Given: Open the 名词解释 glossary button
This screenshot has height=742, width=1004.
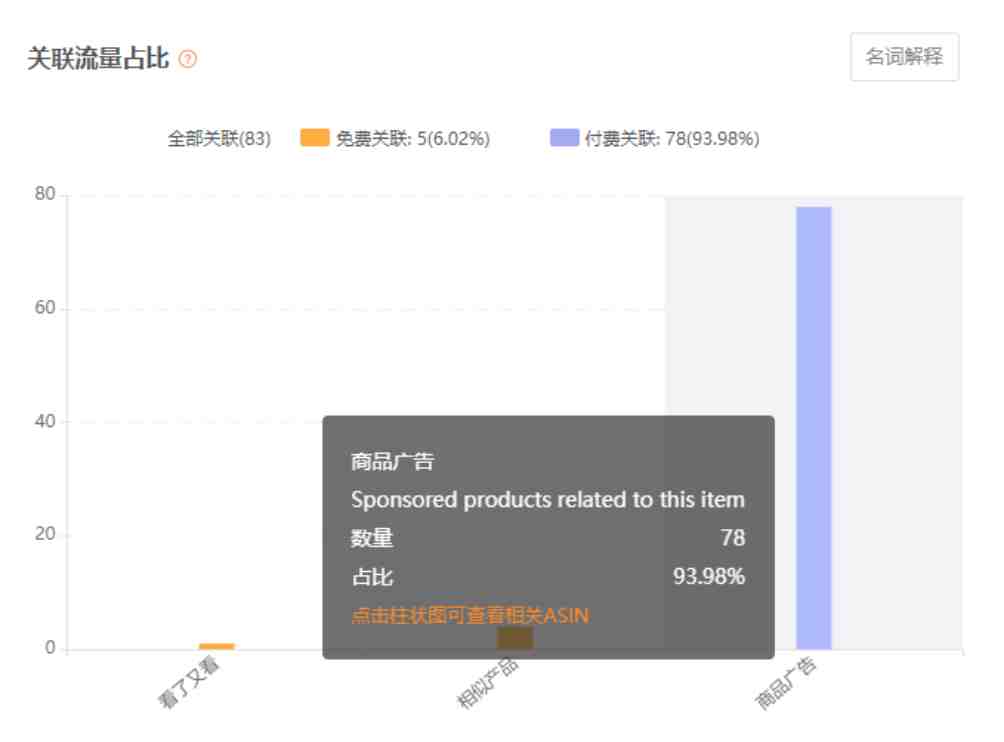Looking at the screenshot, I should pyautogui.click(x=904, y=57).
